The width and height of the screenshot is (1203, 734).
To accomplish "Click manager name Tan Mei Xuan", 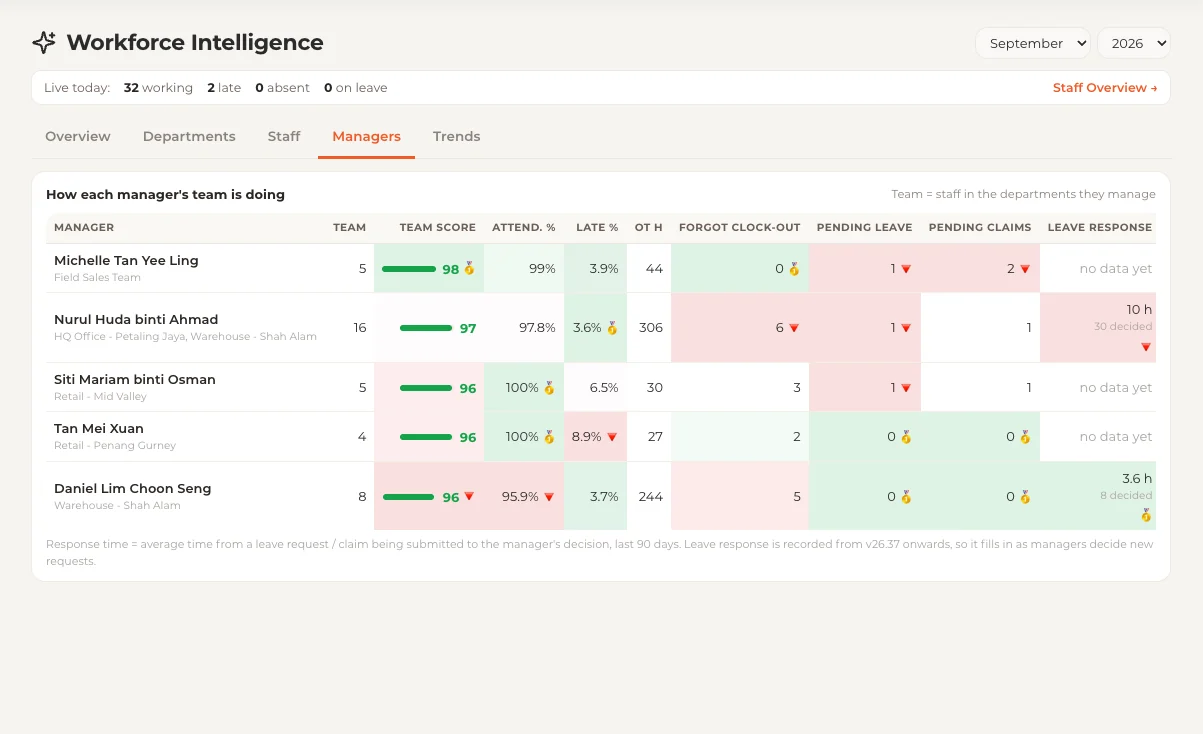I will [x=99, y=429].
